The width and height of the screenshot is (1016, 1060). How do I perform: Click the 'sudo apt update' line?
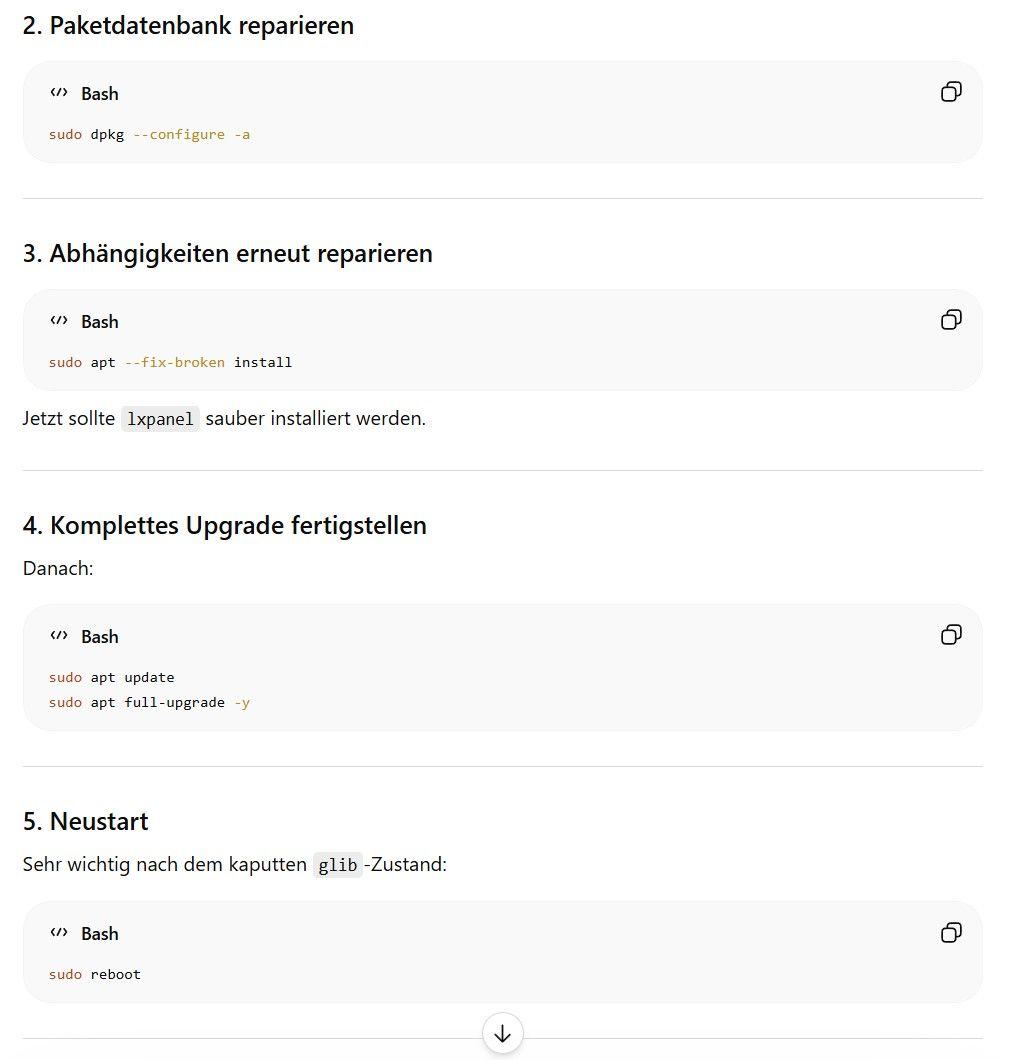tap(112, 677)
